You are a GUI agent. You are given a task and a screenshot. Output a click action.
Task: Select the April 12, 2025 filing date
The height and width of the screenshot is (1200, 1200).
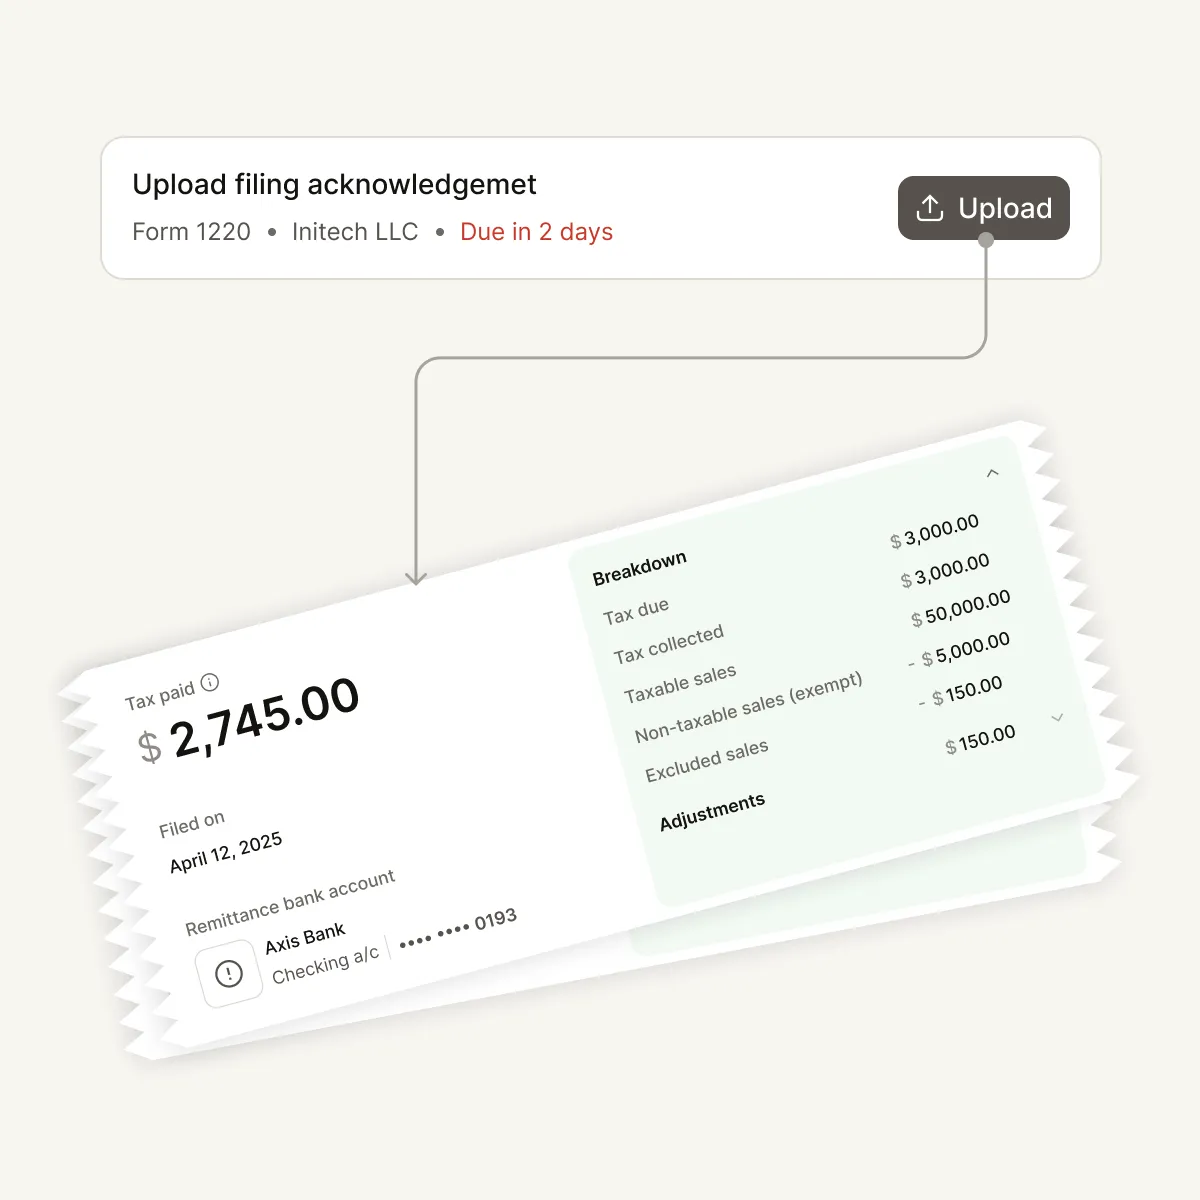(x=226, y=852)
